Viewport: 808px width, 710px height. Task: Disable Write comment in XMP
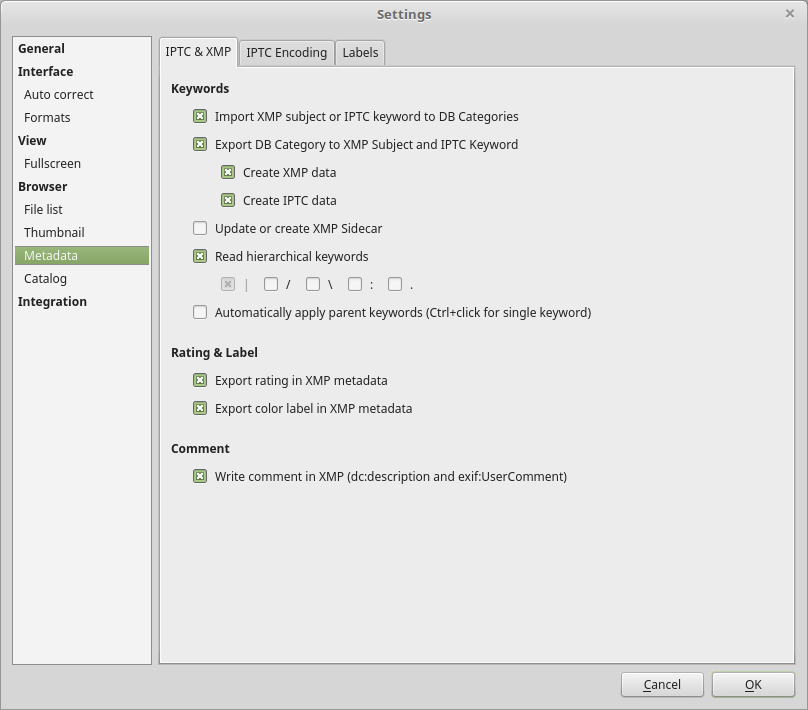(x=200, y=477)
